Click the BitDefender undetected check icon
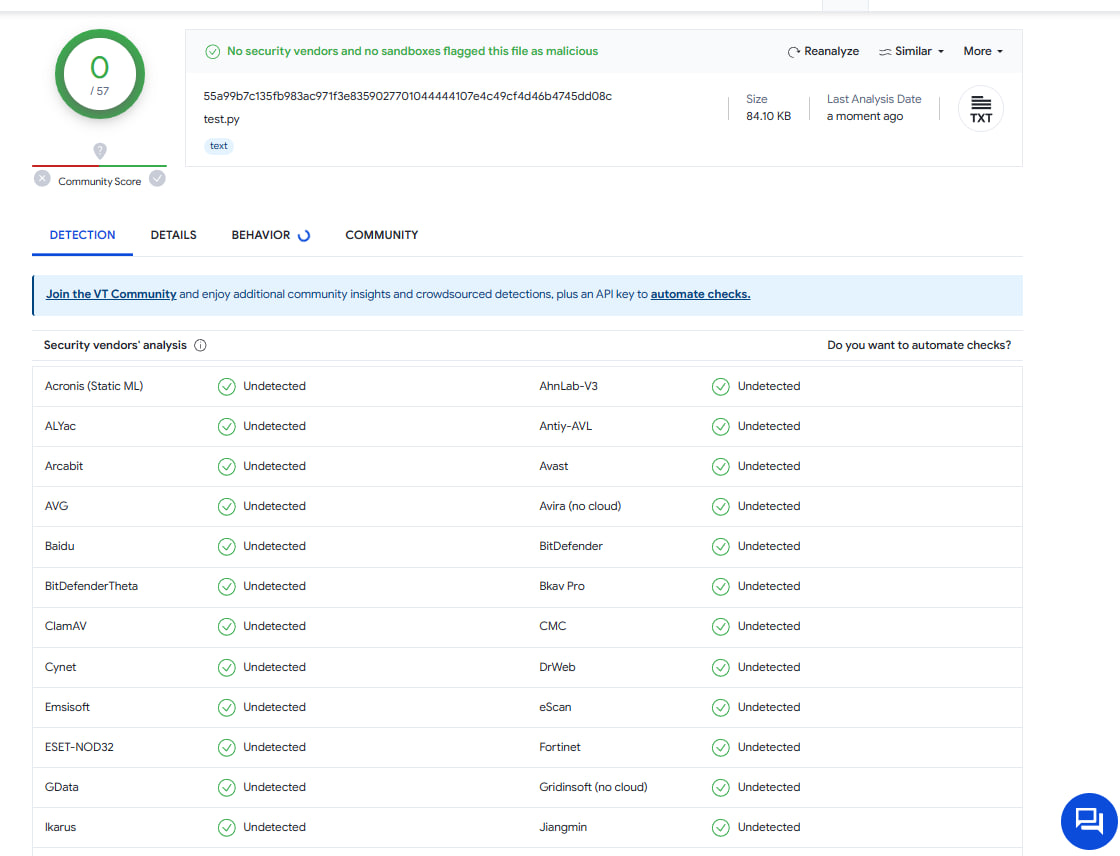Viewport: 1120px width, 856px height. tap(721, 547)
